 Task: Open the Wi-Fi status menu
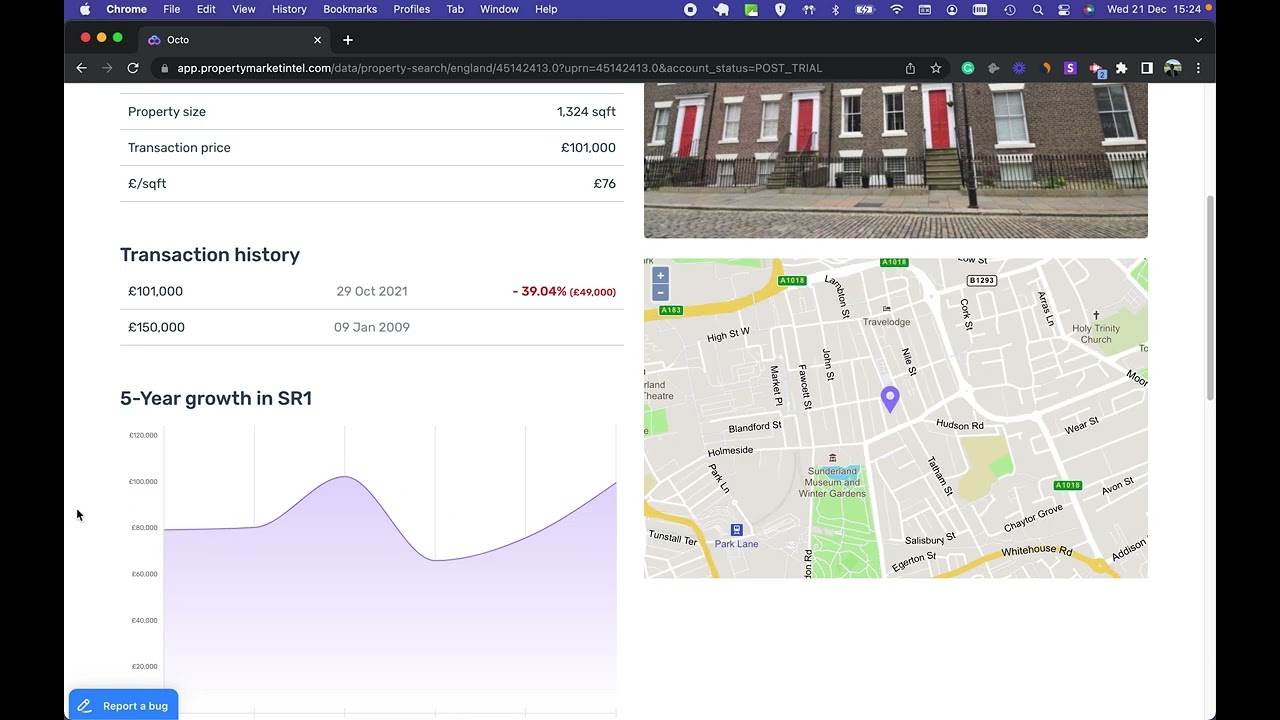tap(897, 9)
